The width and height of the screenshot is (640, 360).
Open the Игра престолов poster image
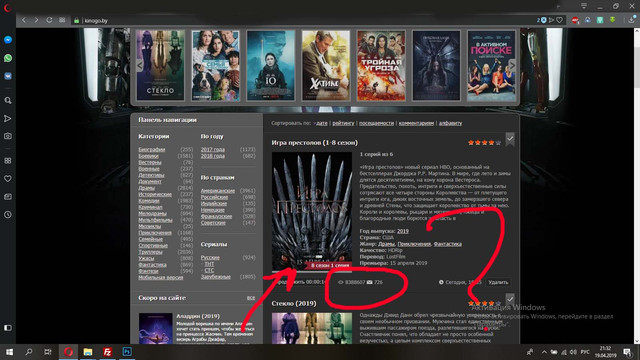tap(312, 211)
